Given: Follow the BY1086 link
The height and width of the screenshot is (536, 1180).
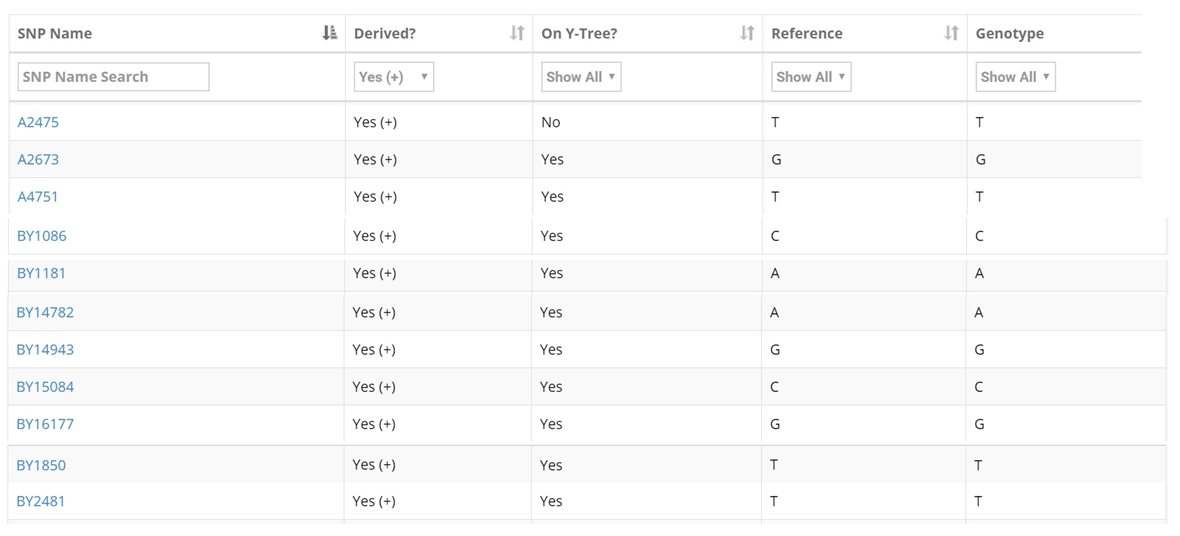Looking at the screenshot, I should coord(42,236).
